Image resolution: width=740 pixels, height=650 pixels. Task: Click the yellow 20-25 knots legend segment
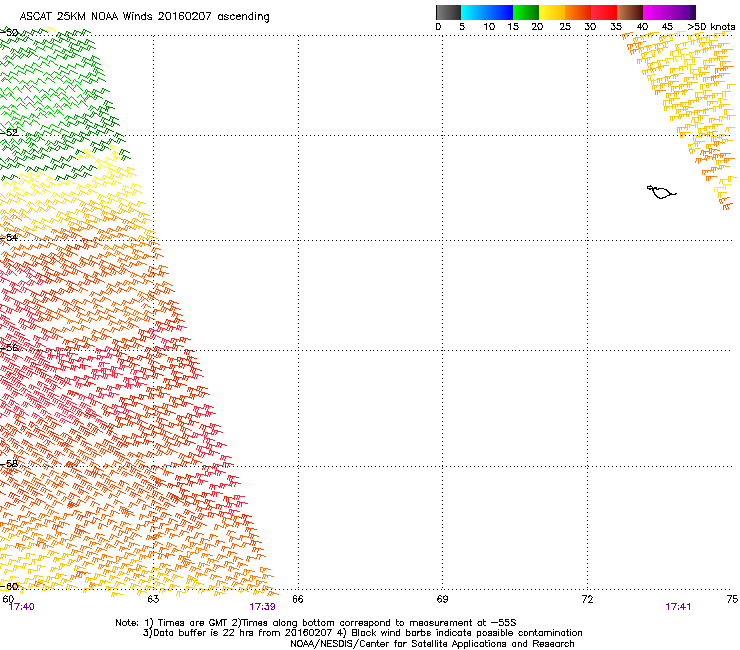tap(552, 12)
